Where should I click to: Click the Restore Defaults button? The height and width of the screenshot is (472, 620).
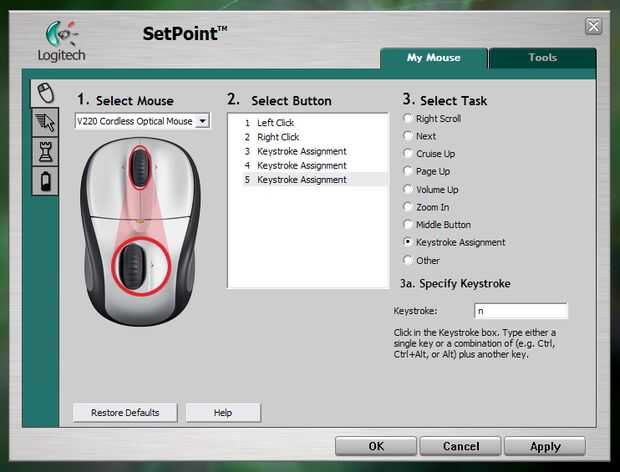click(125, 413)
